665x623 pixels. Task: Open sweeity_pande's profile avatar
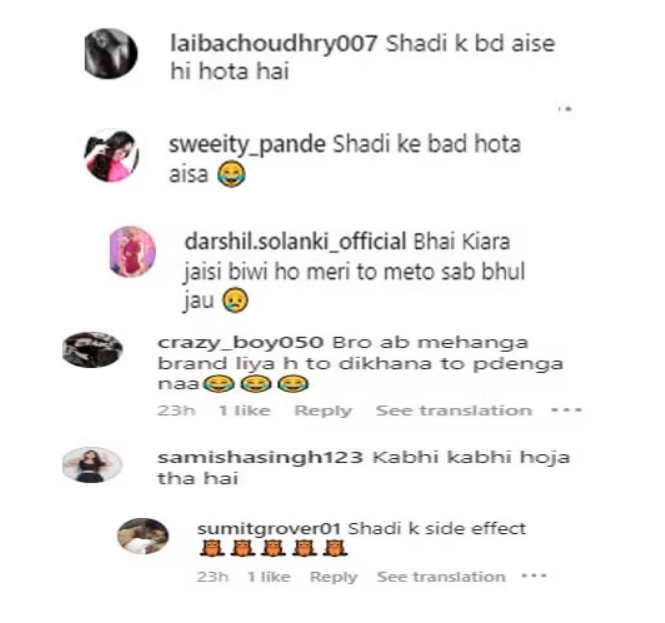click(x=112, y=156)
